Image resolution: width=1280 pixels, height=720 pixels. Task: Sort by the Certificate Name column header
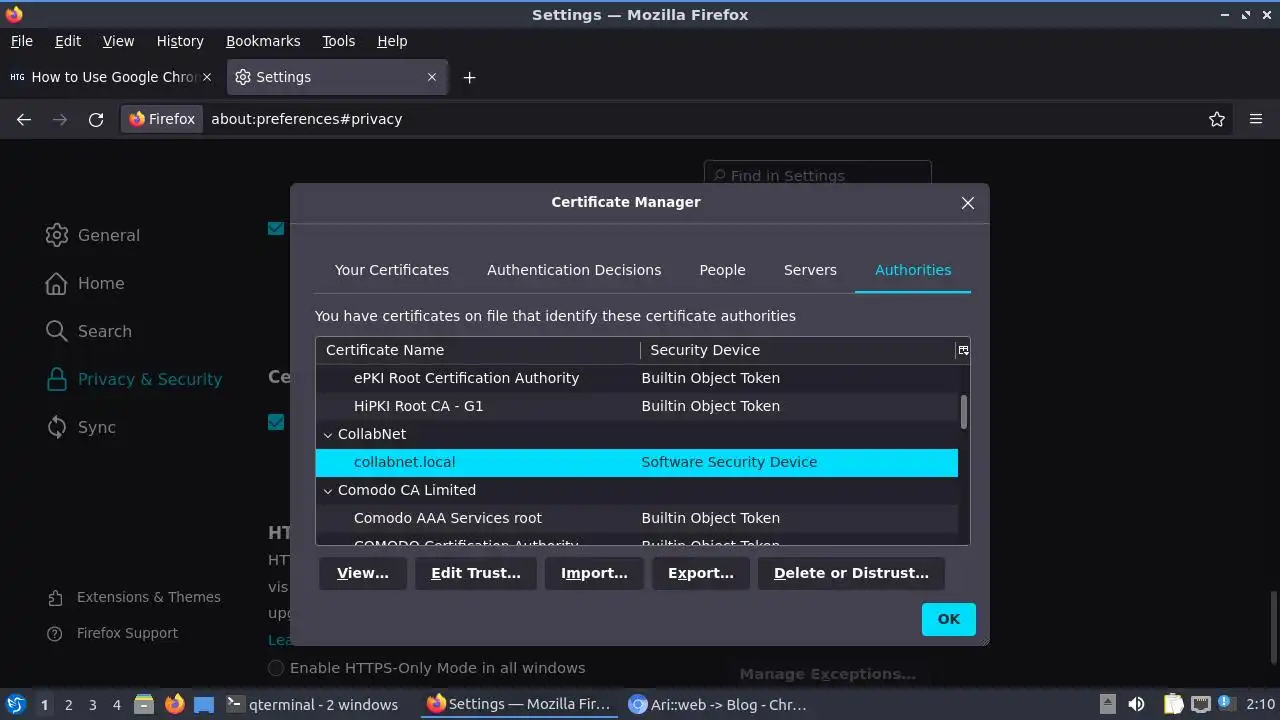(x=478, y=350)
